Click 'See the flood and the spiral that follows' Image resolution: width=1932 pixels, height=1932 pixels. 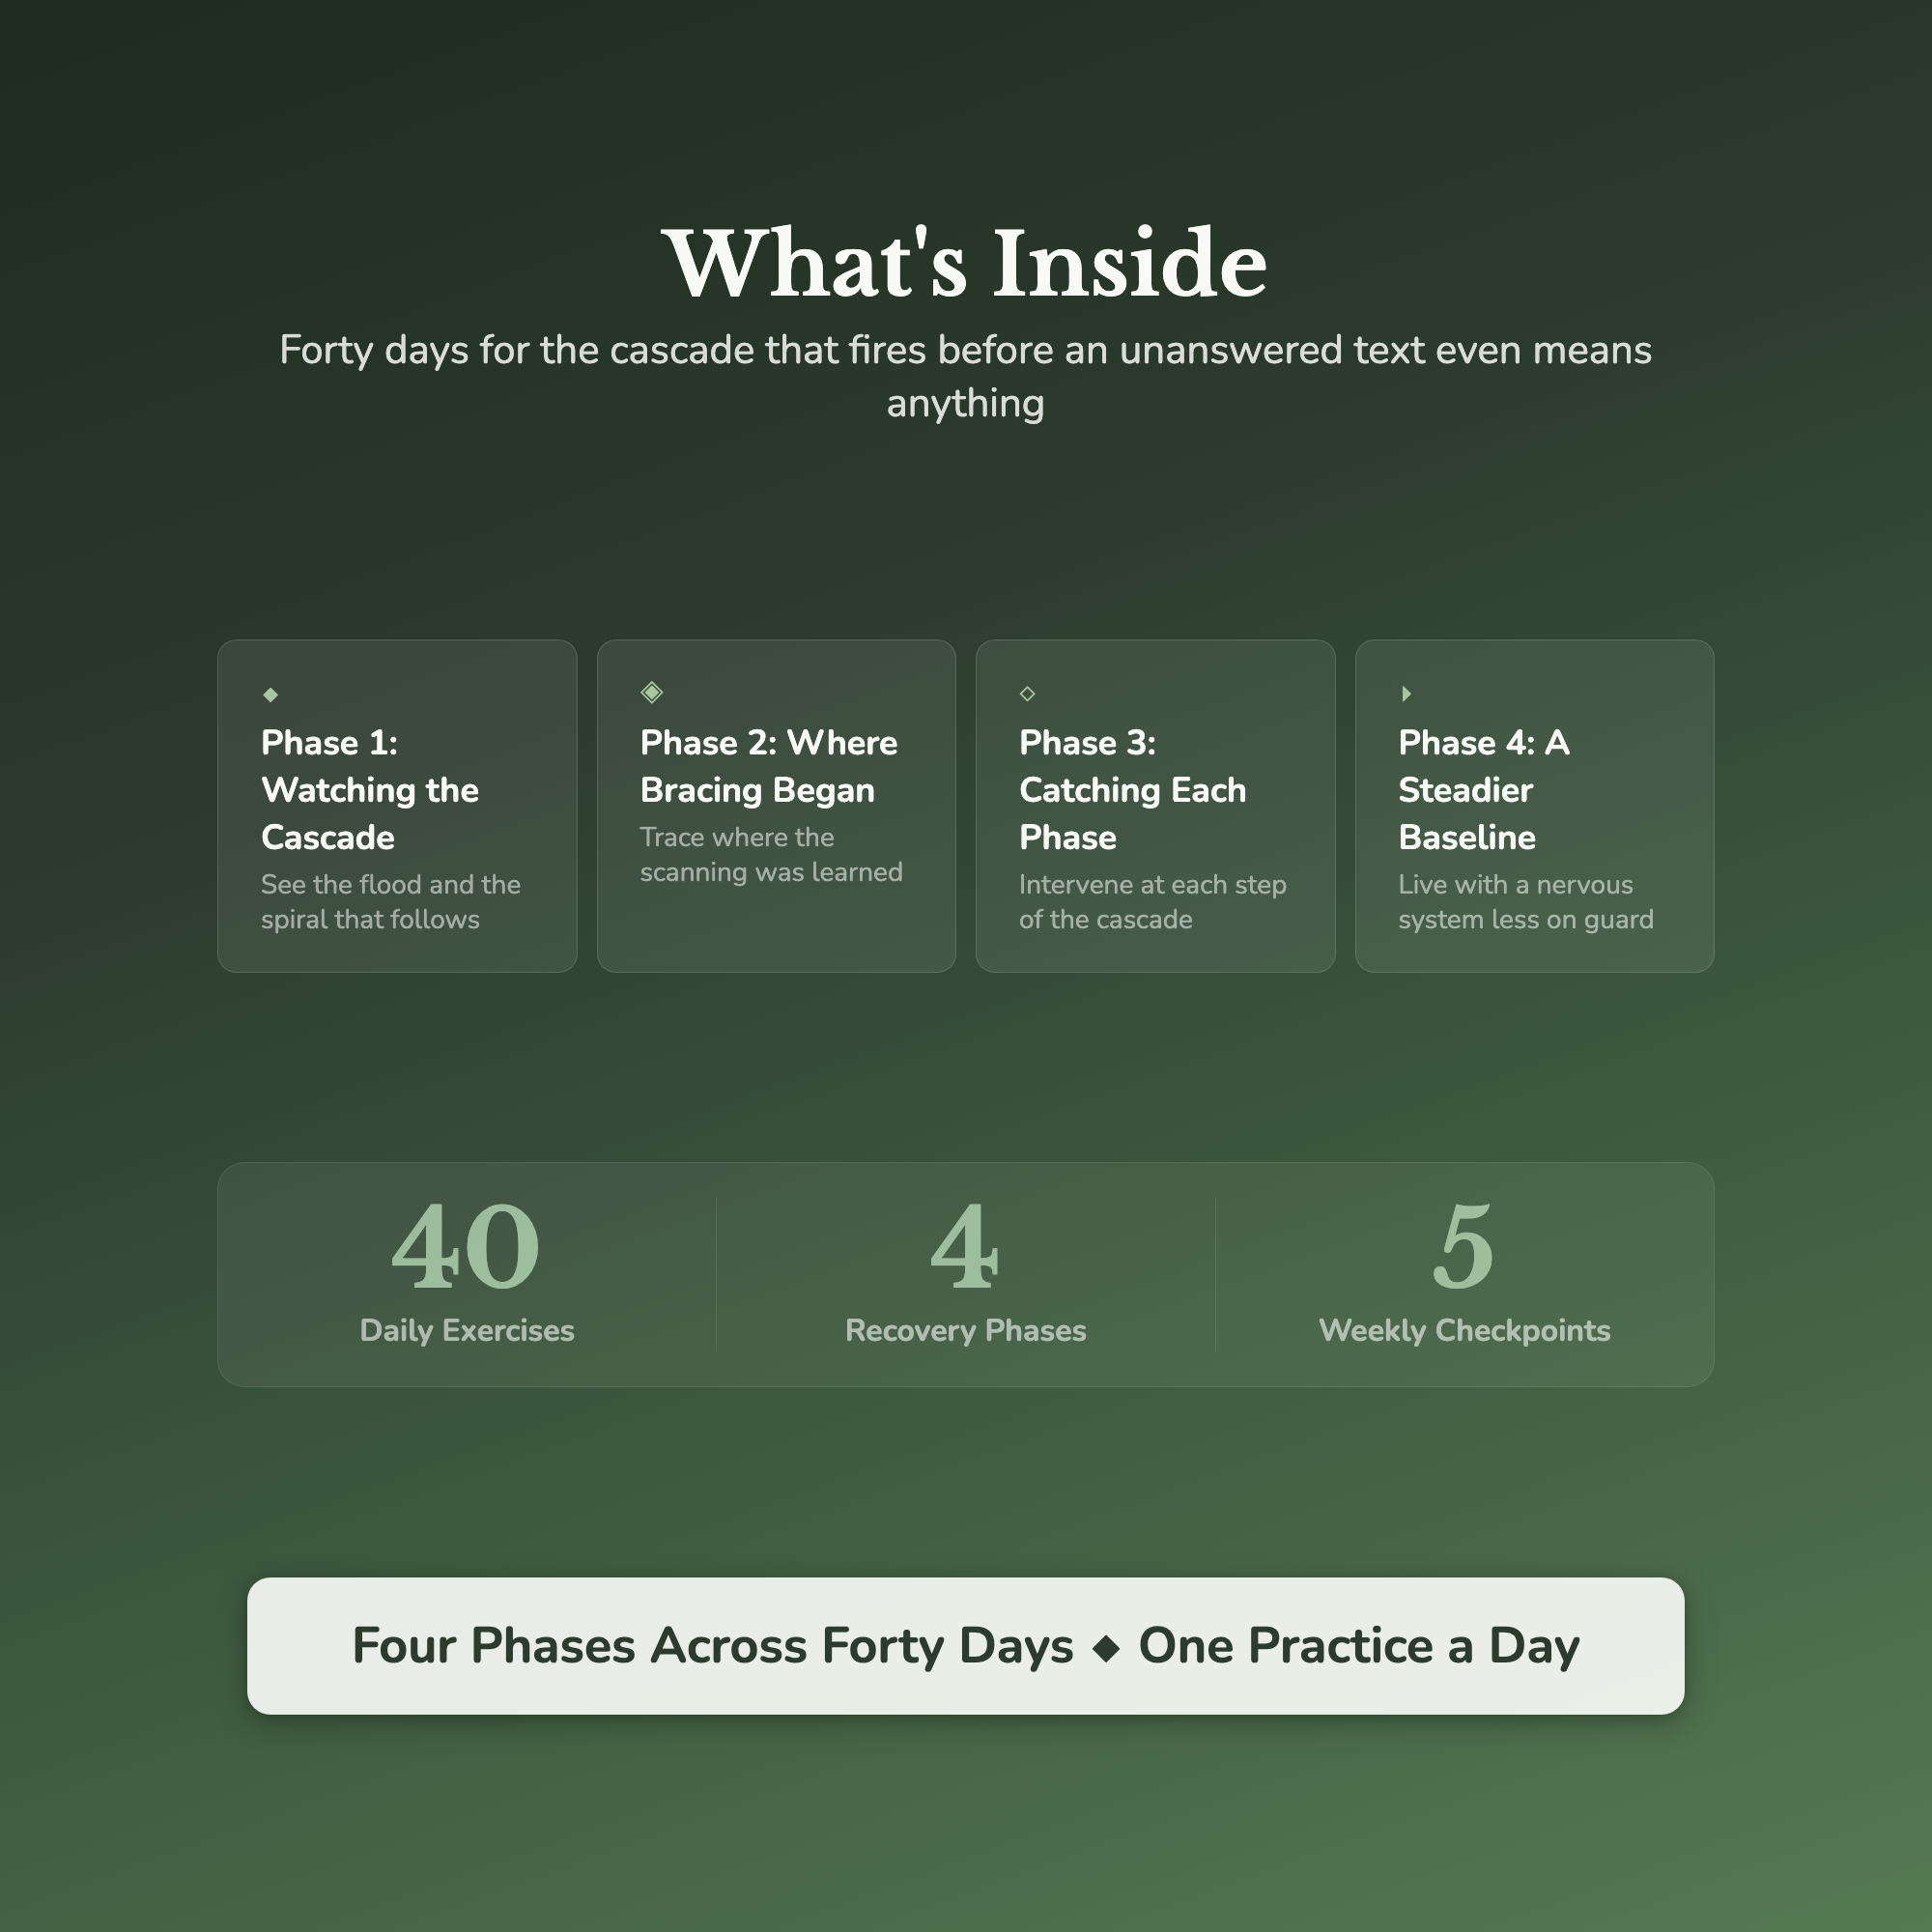tap(391, 902)
